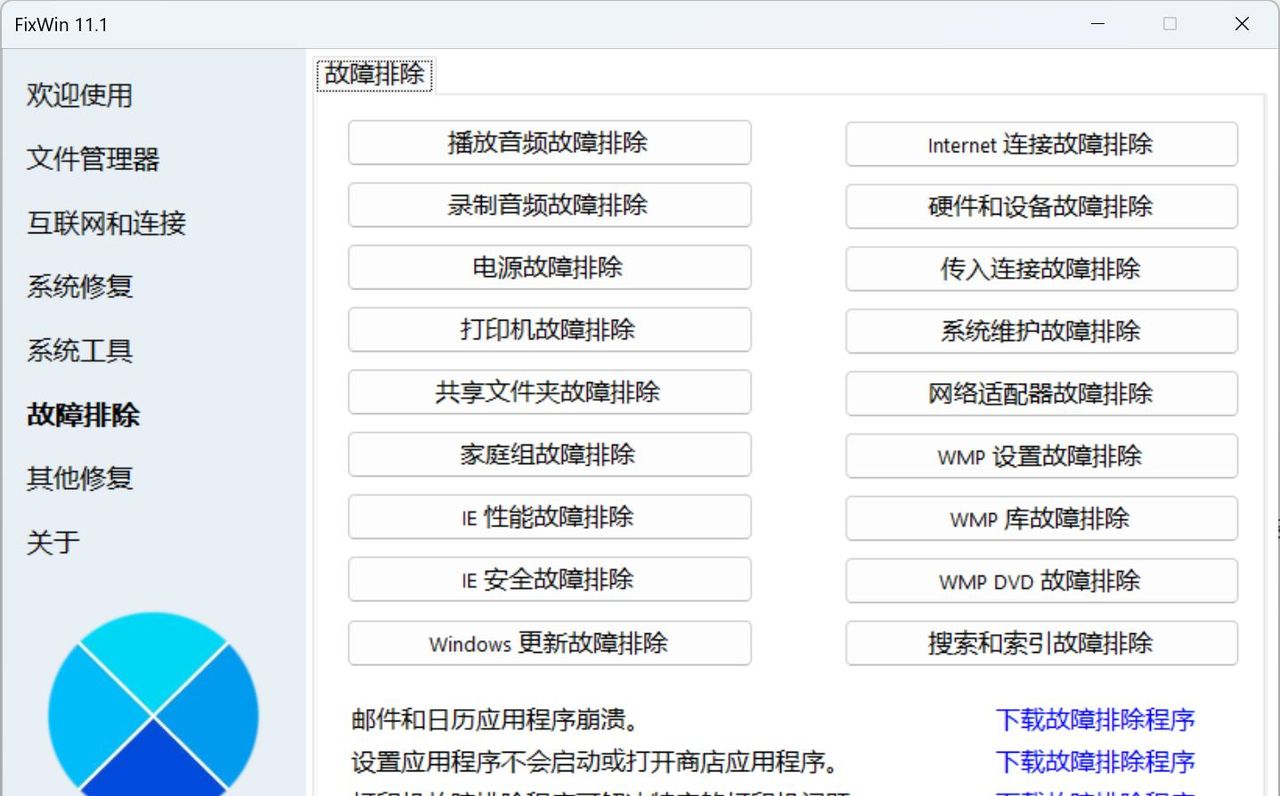
Task: Launch 搜索和索引故障排除
Action: 1041,643
